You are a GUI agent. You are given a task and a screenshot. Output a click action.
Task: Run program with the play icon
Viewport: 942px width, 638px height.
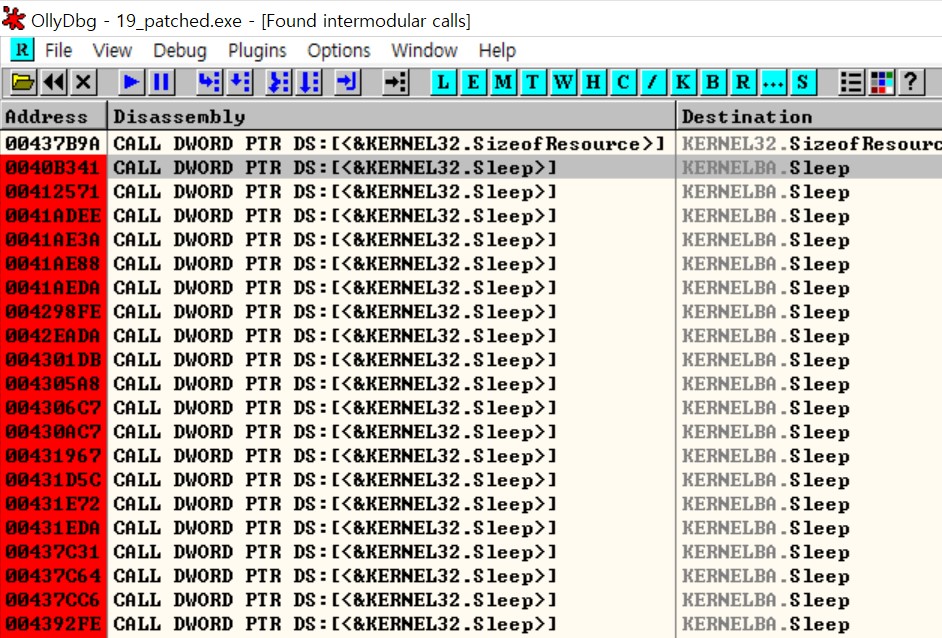click(x=130, y=82)
